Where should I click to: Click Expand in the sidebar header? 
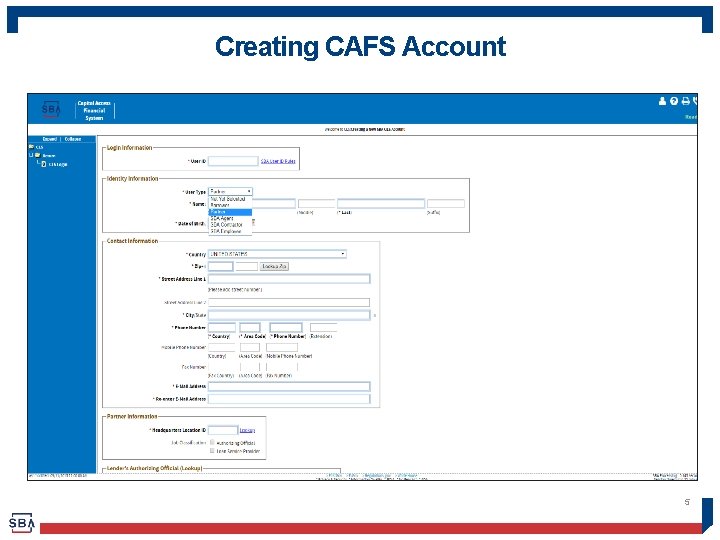click(x=50, y=139)
